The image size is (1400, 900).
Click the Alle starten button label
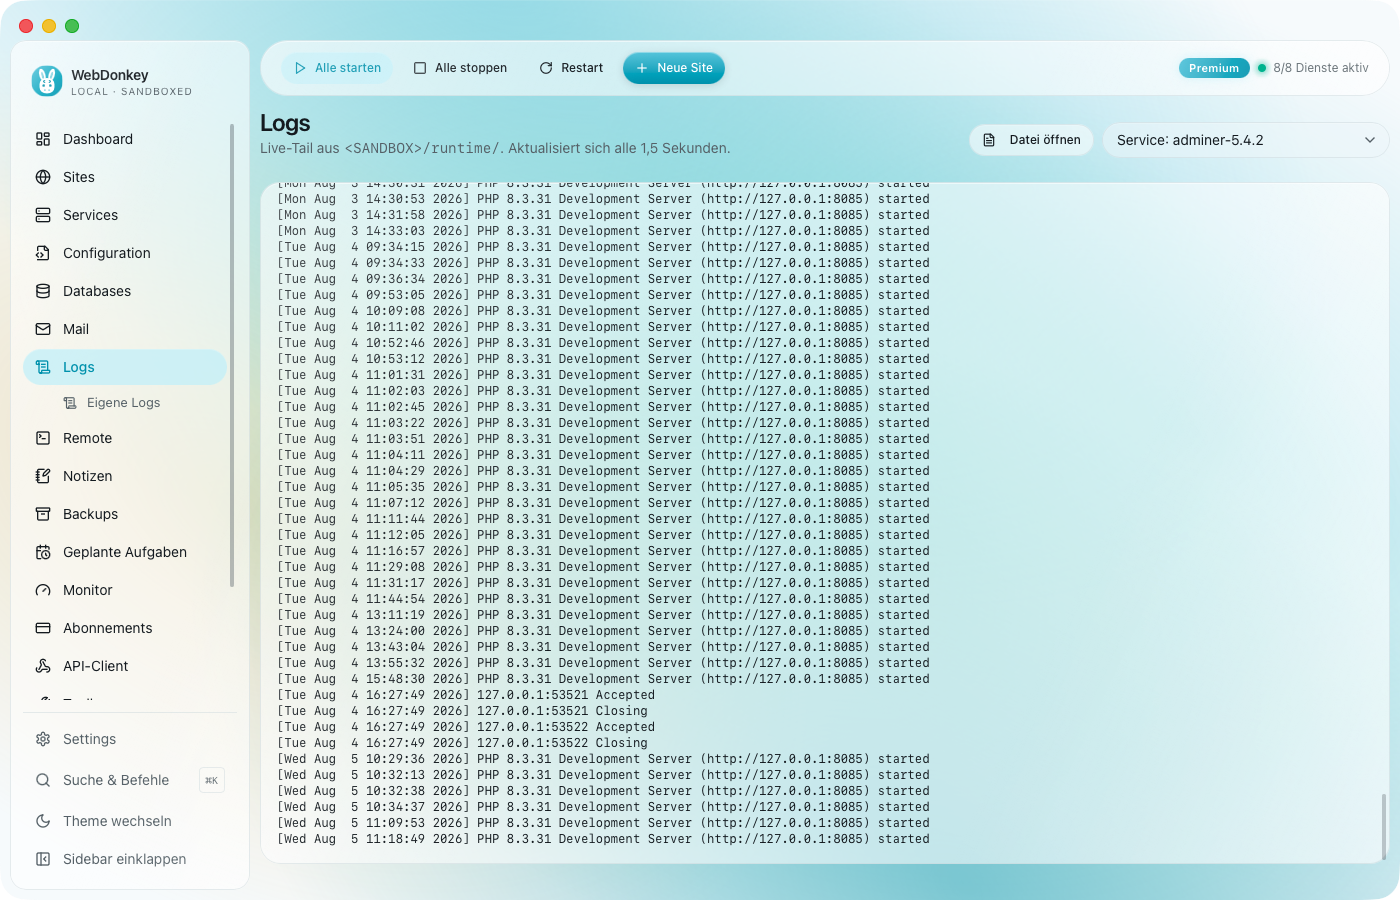tap(348, 68)
